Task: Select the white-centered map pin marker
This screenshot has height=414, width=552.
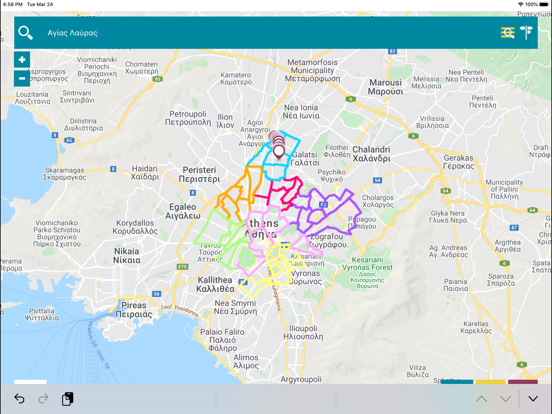Action: (279, 152)
